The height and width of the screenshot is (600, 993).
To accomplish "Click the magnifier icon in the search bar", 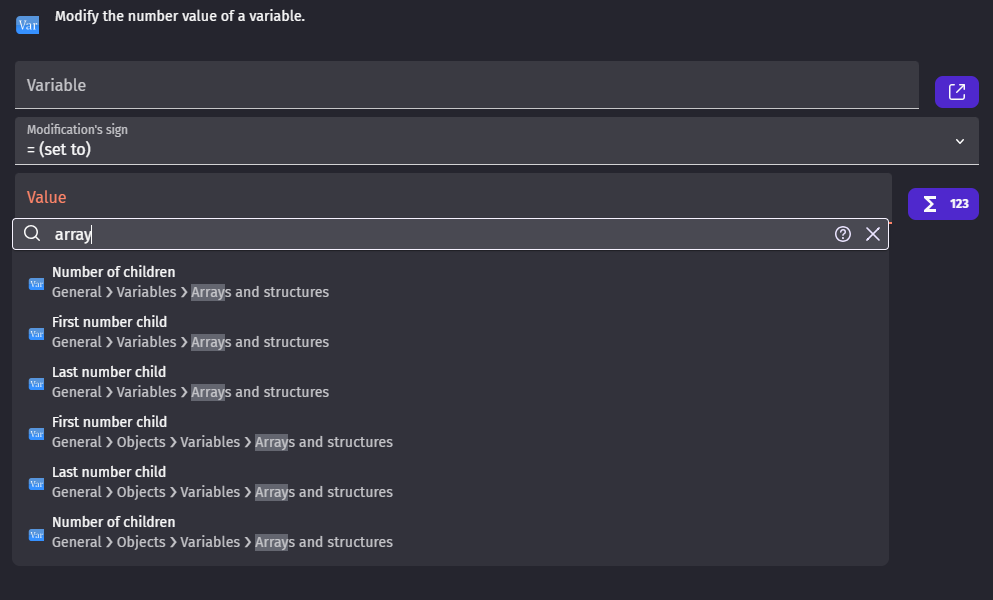I will 32,234.
